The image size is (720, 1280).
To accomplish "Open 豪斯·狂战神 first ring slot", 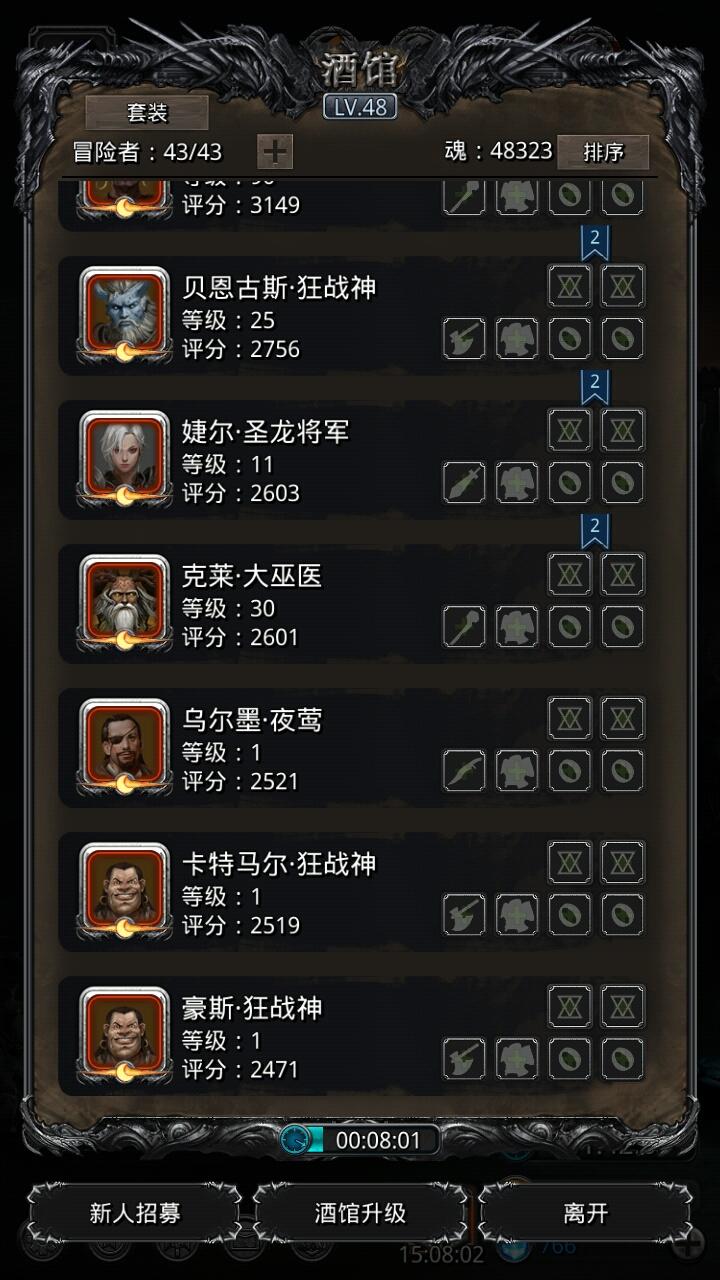I will click(x=570, y=1059).
